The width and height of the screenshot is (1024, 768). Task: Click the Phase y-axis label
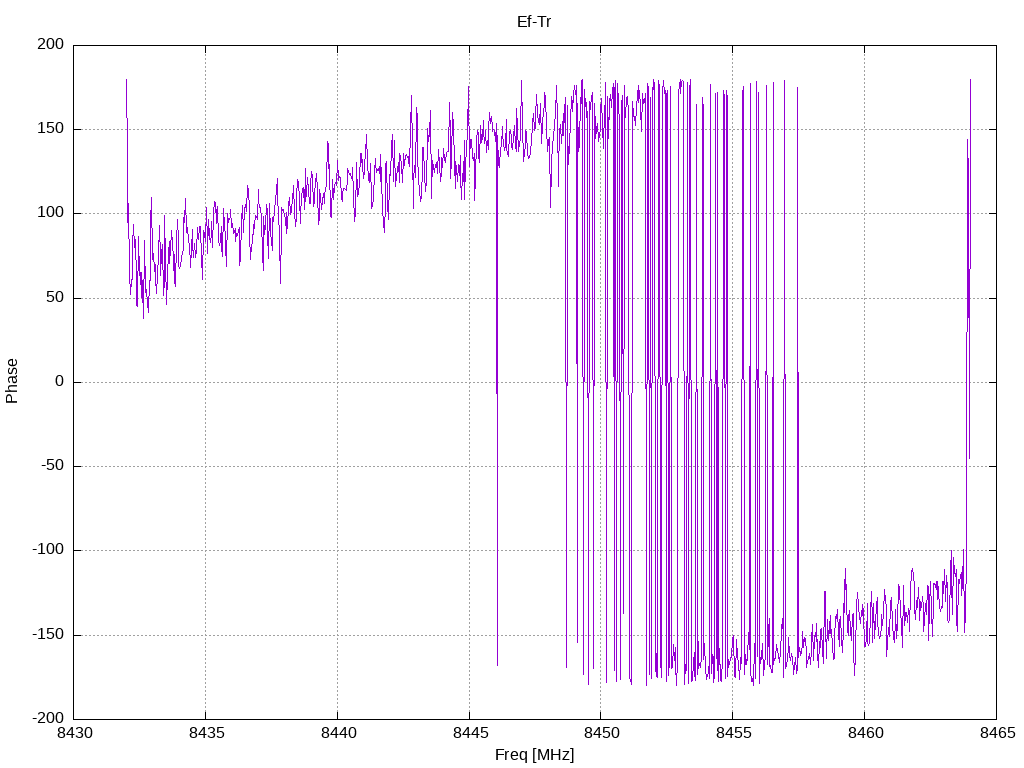[12, 381]
